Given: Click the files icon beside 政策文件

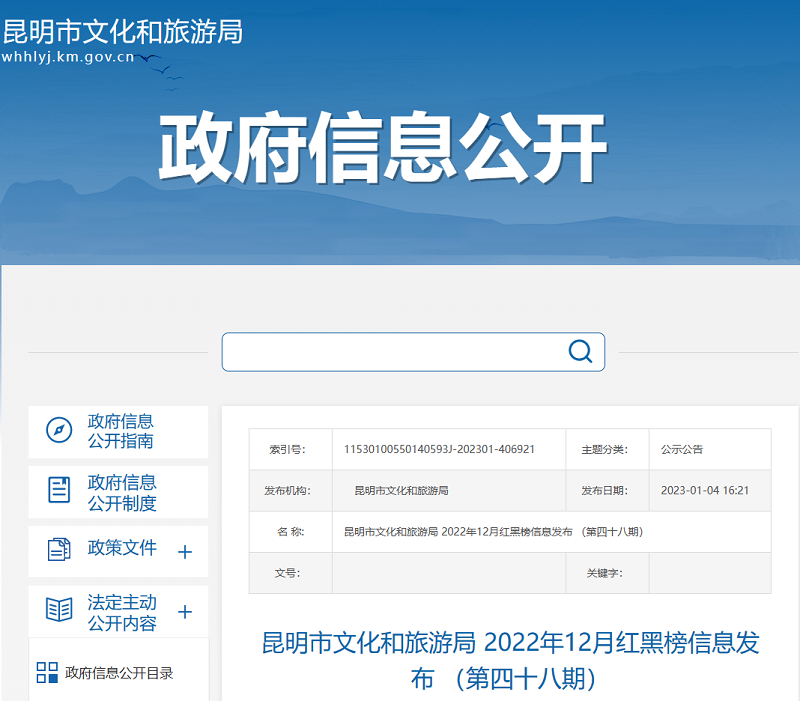Looking at the screenshot, I should click(x=59, y=549).
